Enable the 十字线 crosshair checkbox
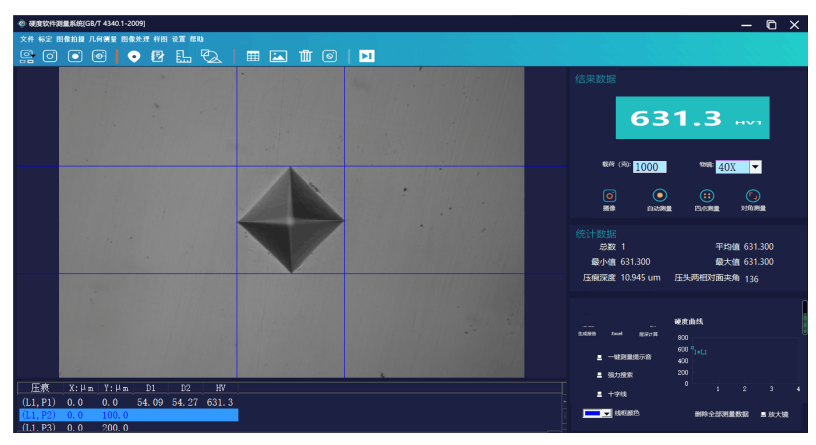This screenshot has height=445, width=816. [x=599, y=394]
